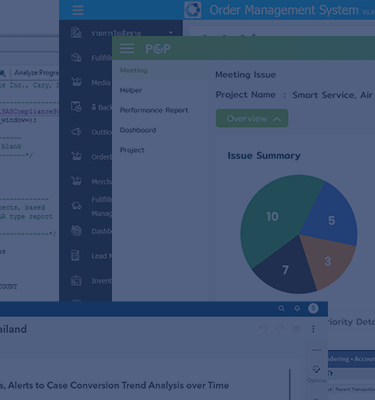Open the Order Management System hamburger menu
Viewport: 375px width, 400px height.
point(78,10)
